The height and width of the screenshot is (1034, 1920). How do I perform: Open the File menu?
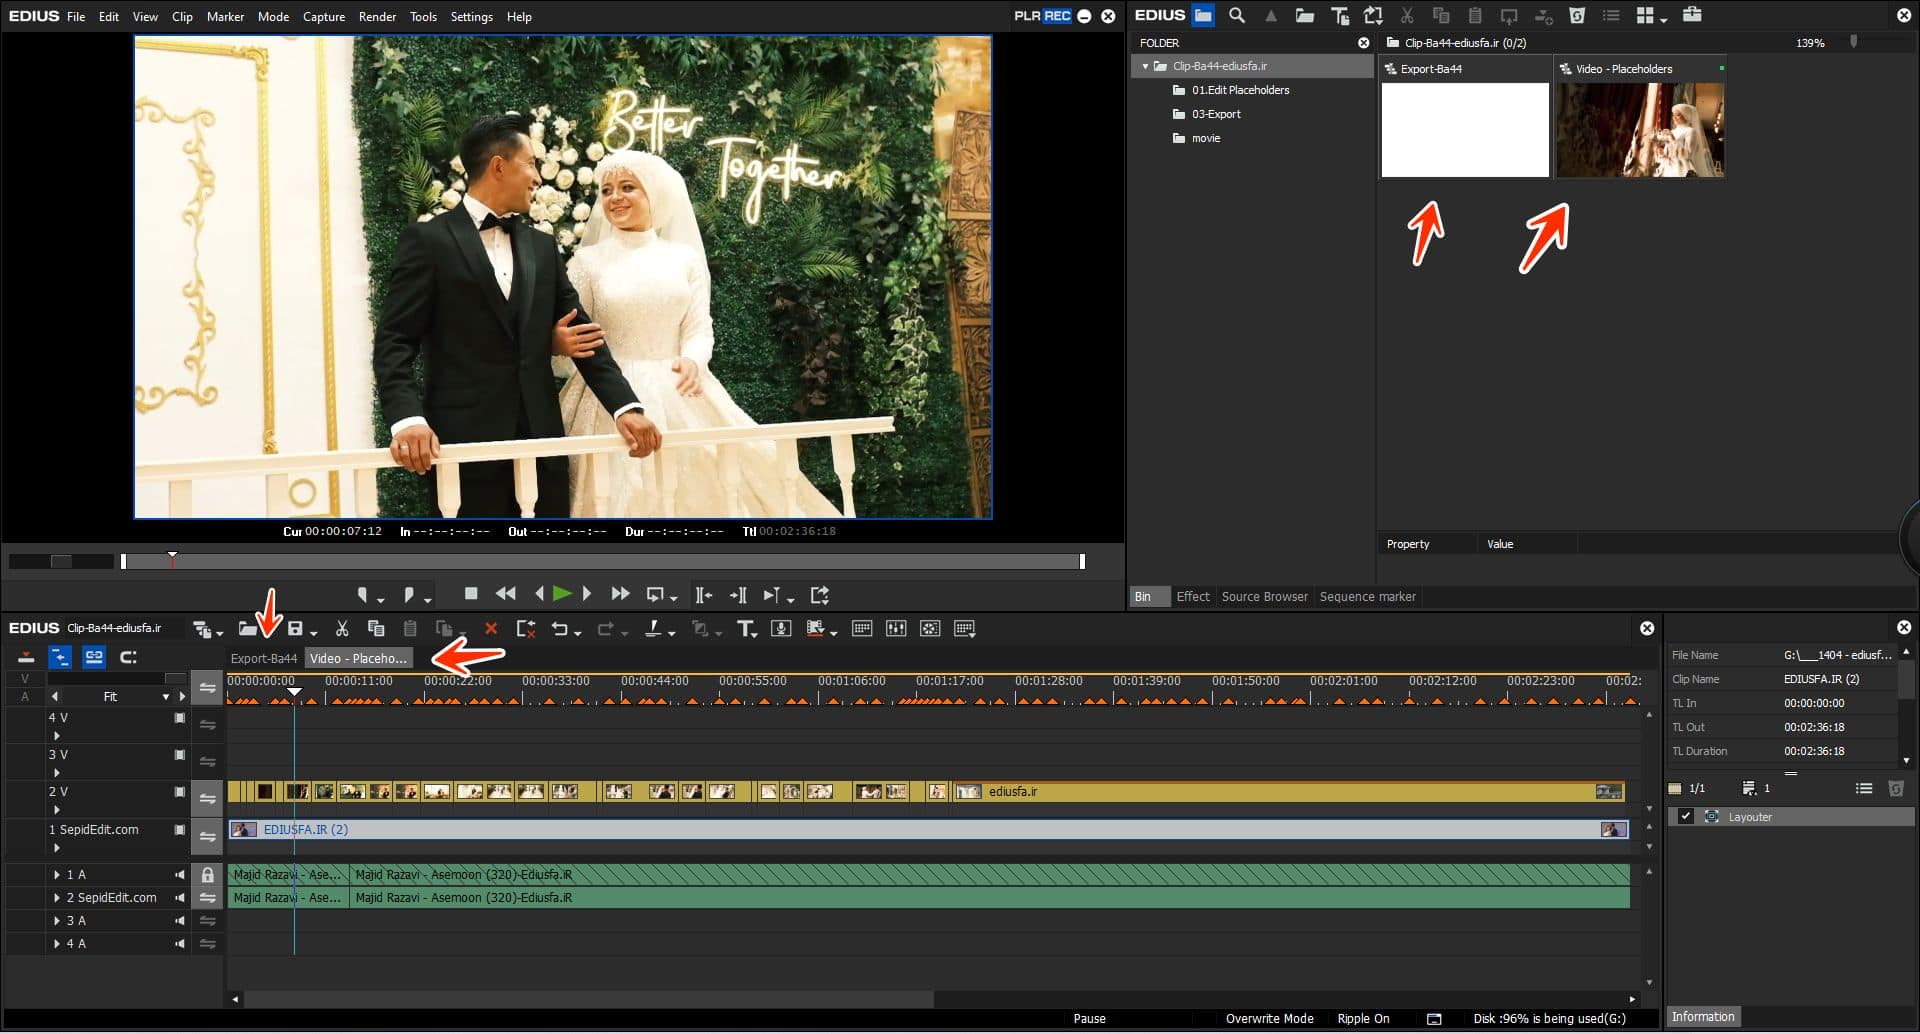pyautogui.click(x=76, y=16)
